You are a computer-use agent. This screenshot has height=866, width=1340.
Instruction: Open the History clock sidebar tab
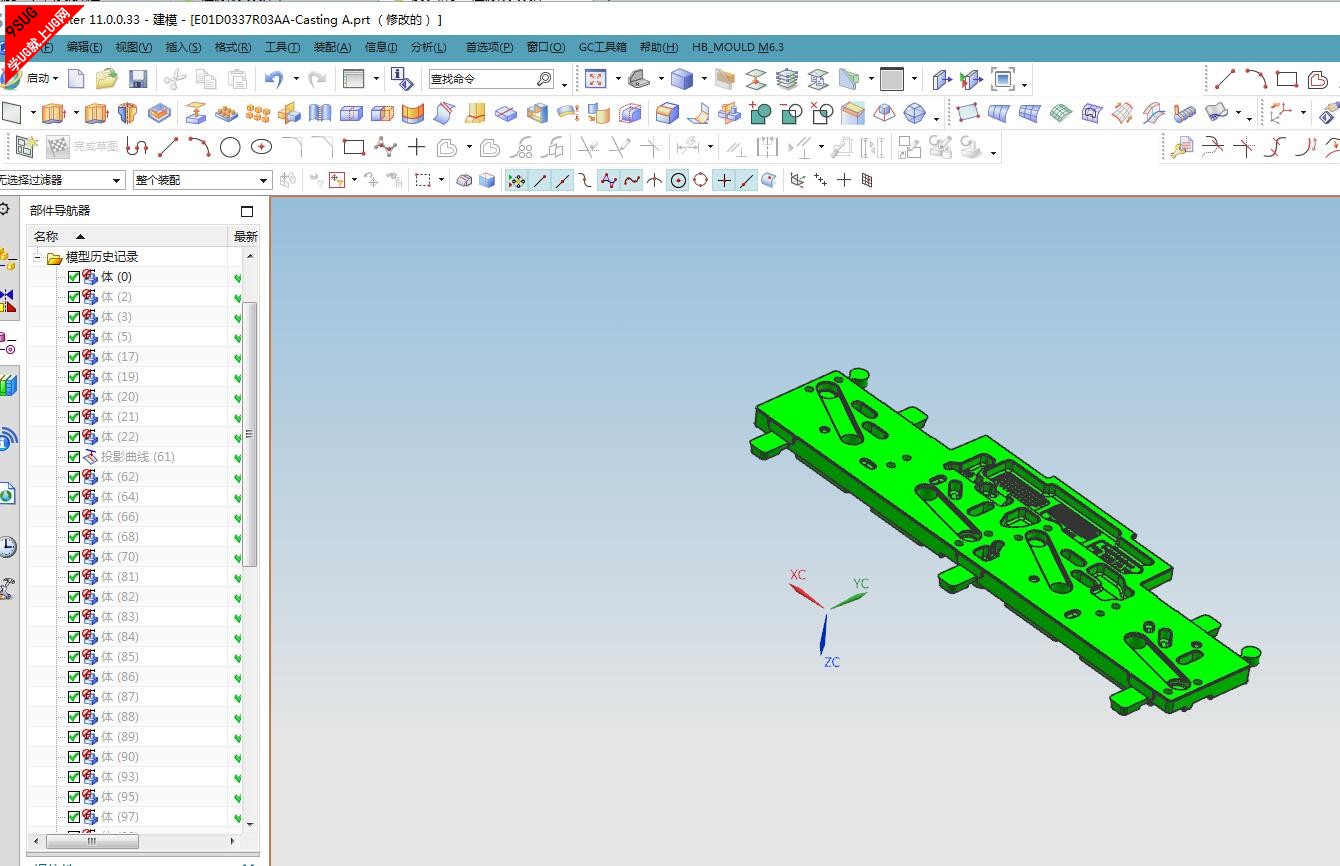[7, 546]
